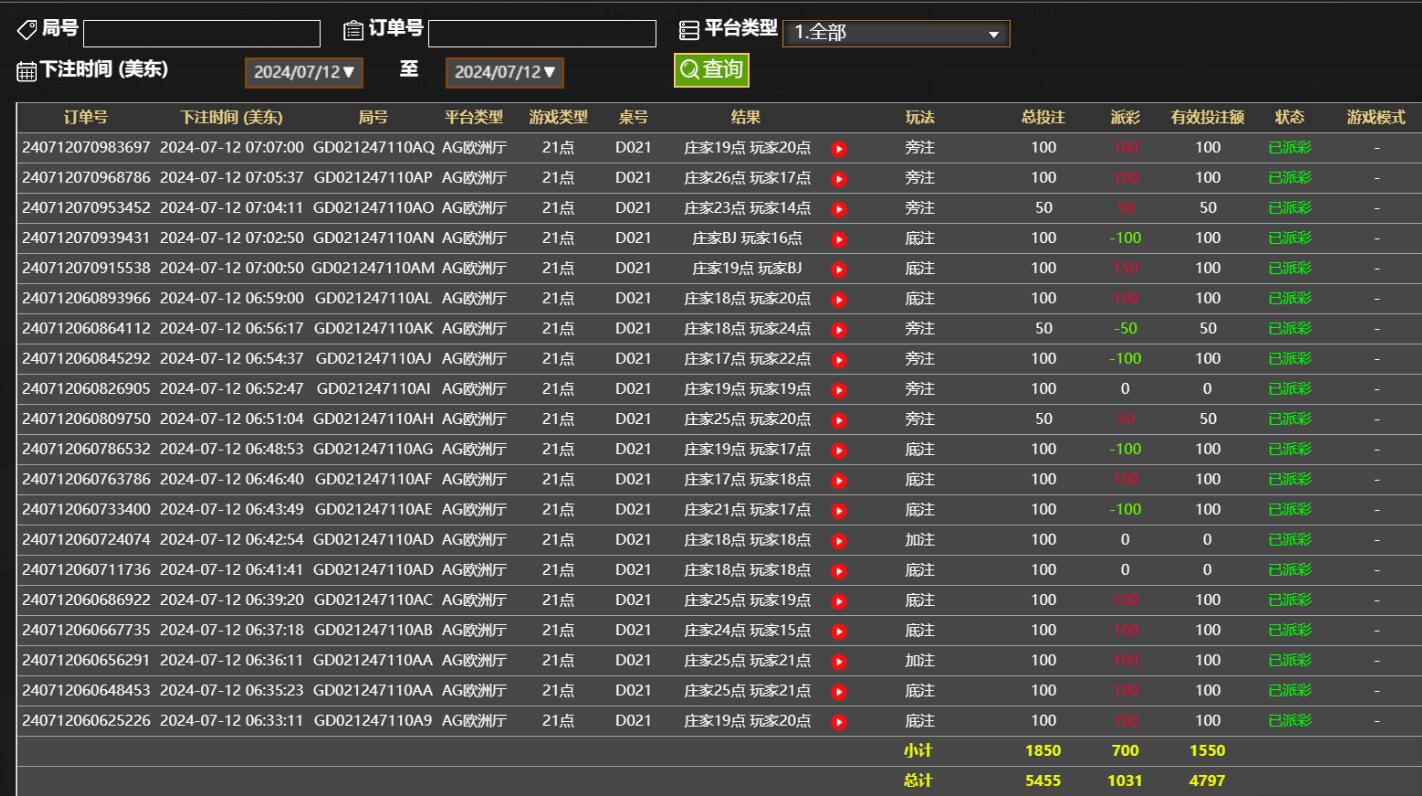
Task: Open replay for round GD021247110AE
Action: [x=839, y=510]
